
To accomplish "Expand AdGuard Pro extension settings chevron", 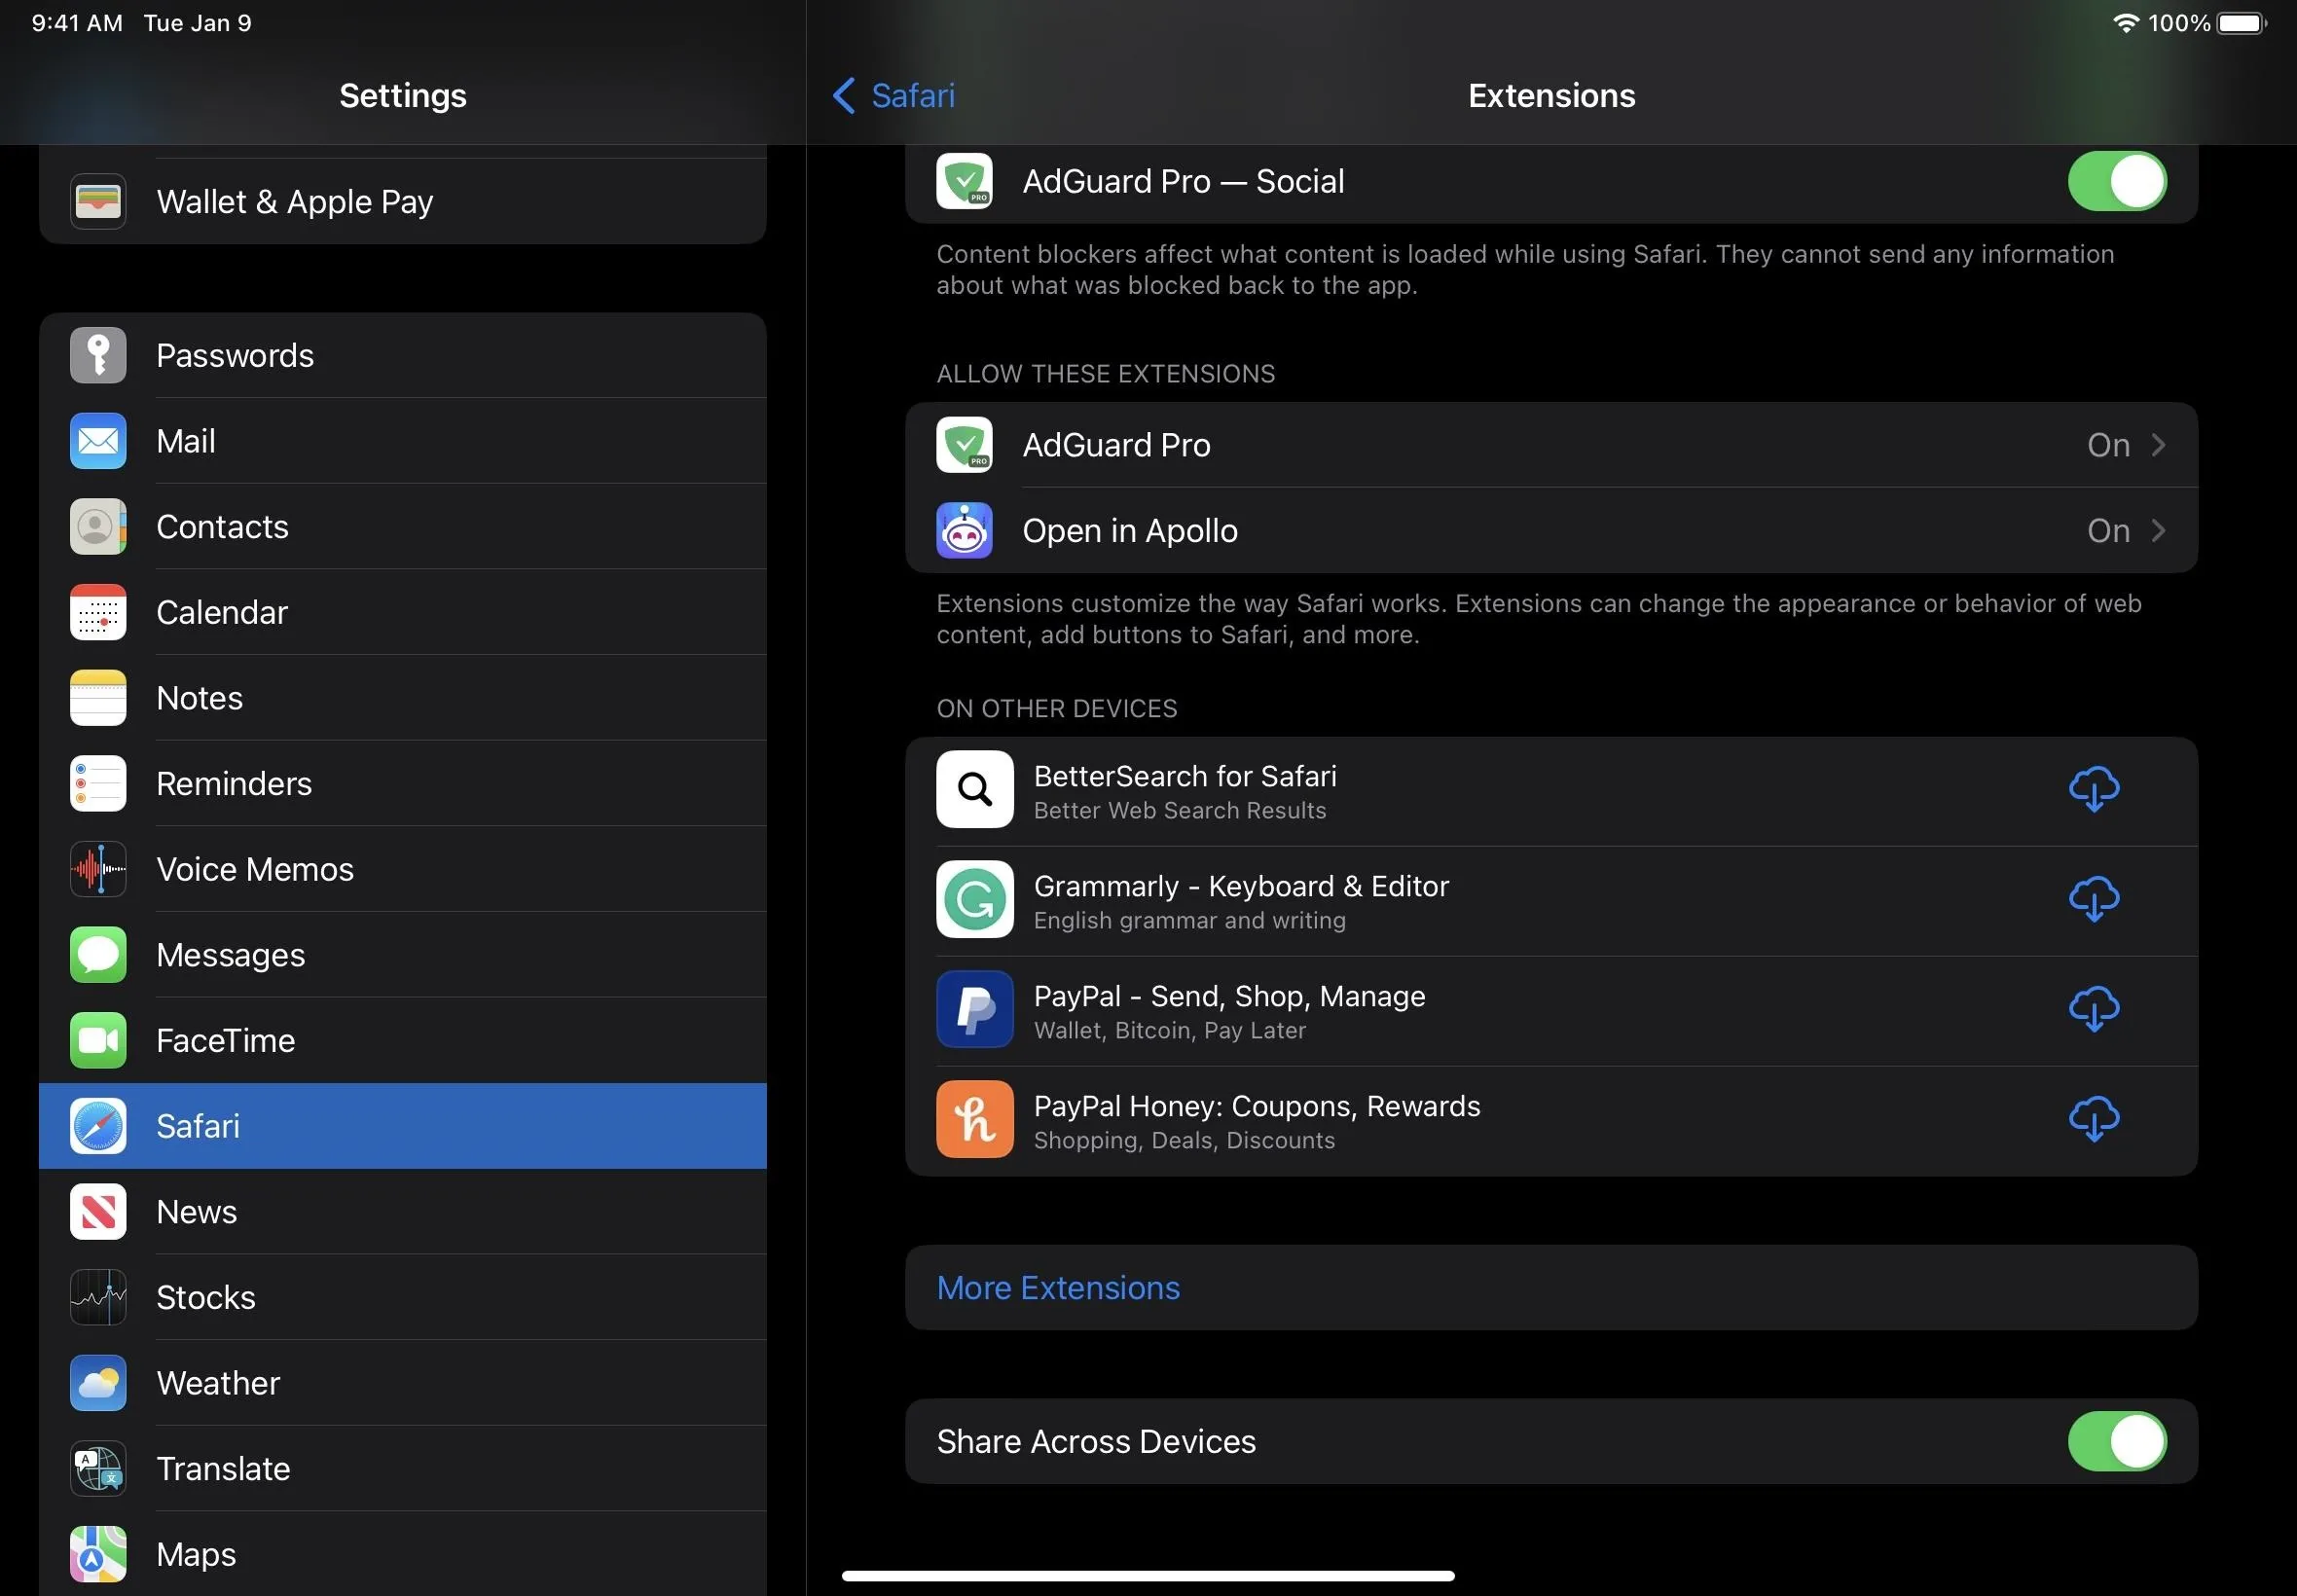I will pyautogui.click(x=2159, y=445).
